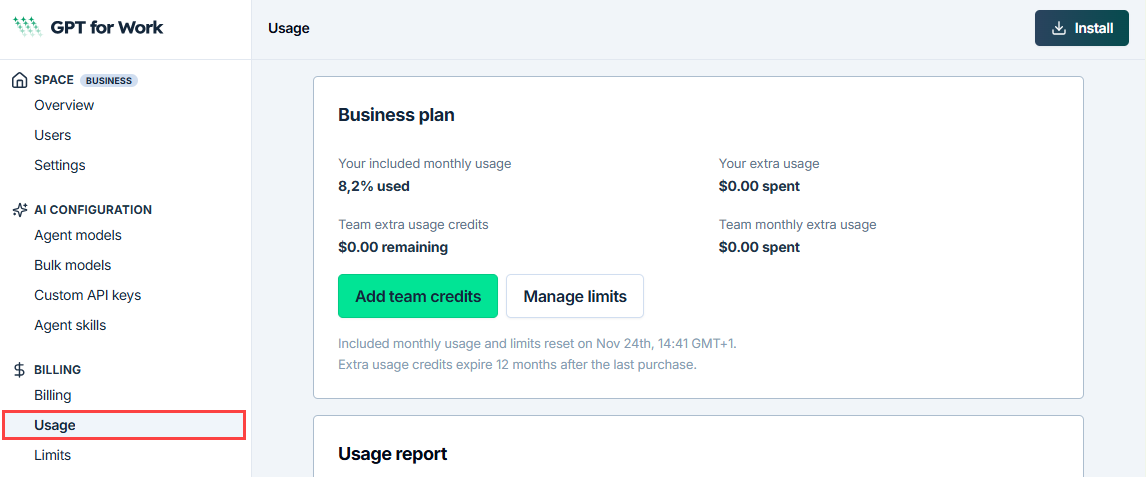Click the AI CONFIGURATION section header
This screenshot has width=1146, height=477.
click(93, 210)
